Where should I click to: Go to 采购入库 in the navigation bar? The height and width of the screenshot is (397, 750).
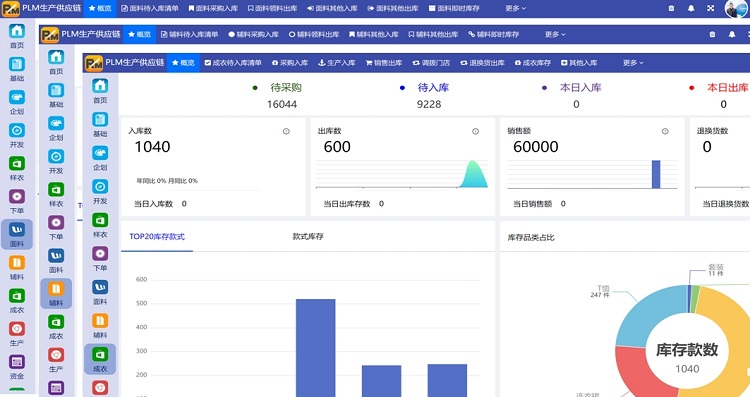(290, 63)
